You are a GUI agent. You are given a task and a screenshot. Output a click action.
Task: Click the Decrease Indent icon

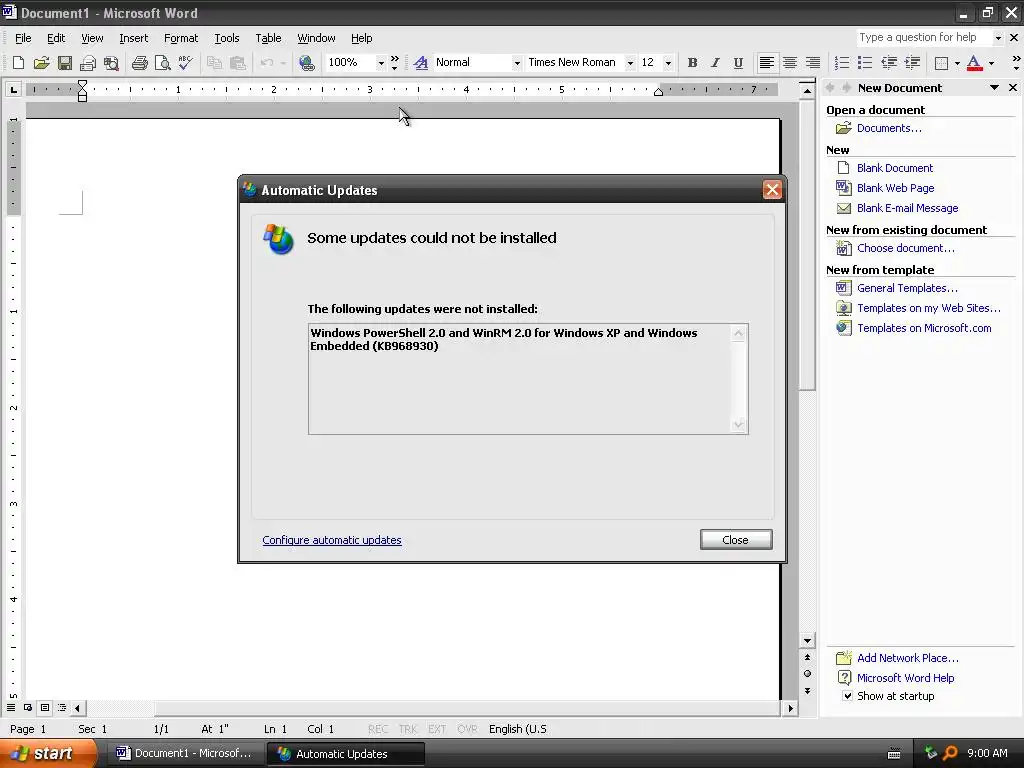point(889,63)
